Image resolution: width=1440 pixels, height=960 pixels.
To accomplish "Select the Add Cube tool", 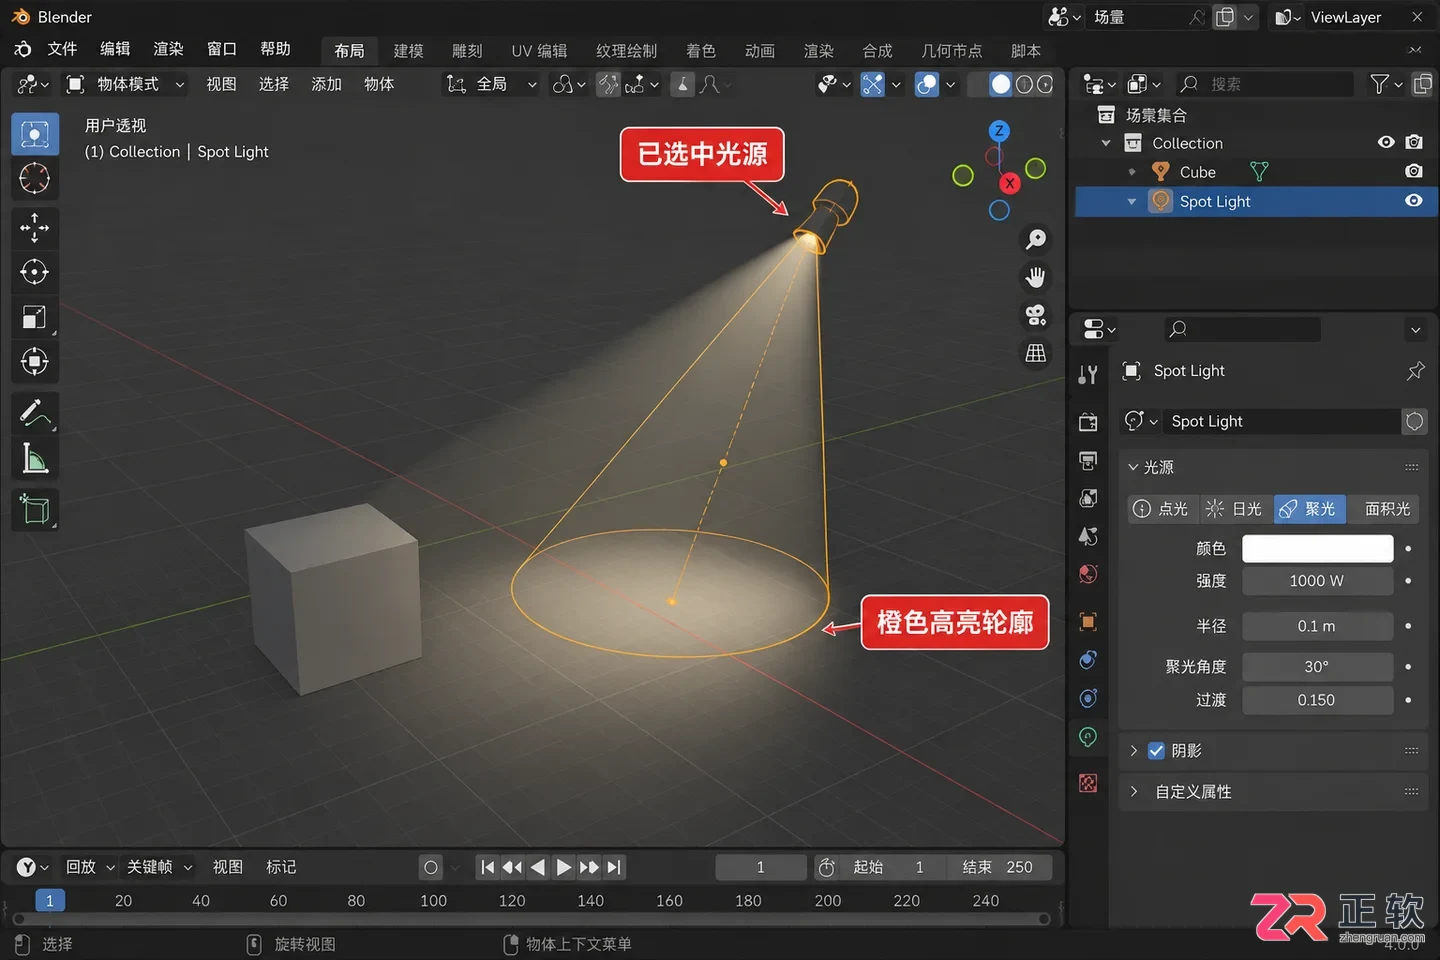I will 34,509.
